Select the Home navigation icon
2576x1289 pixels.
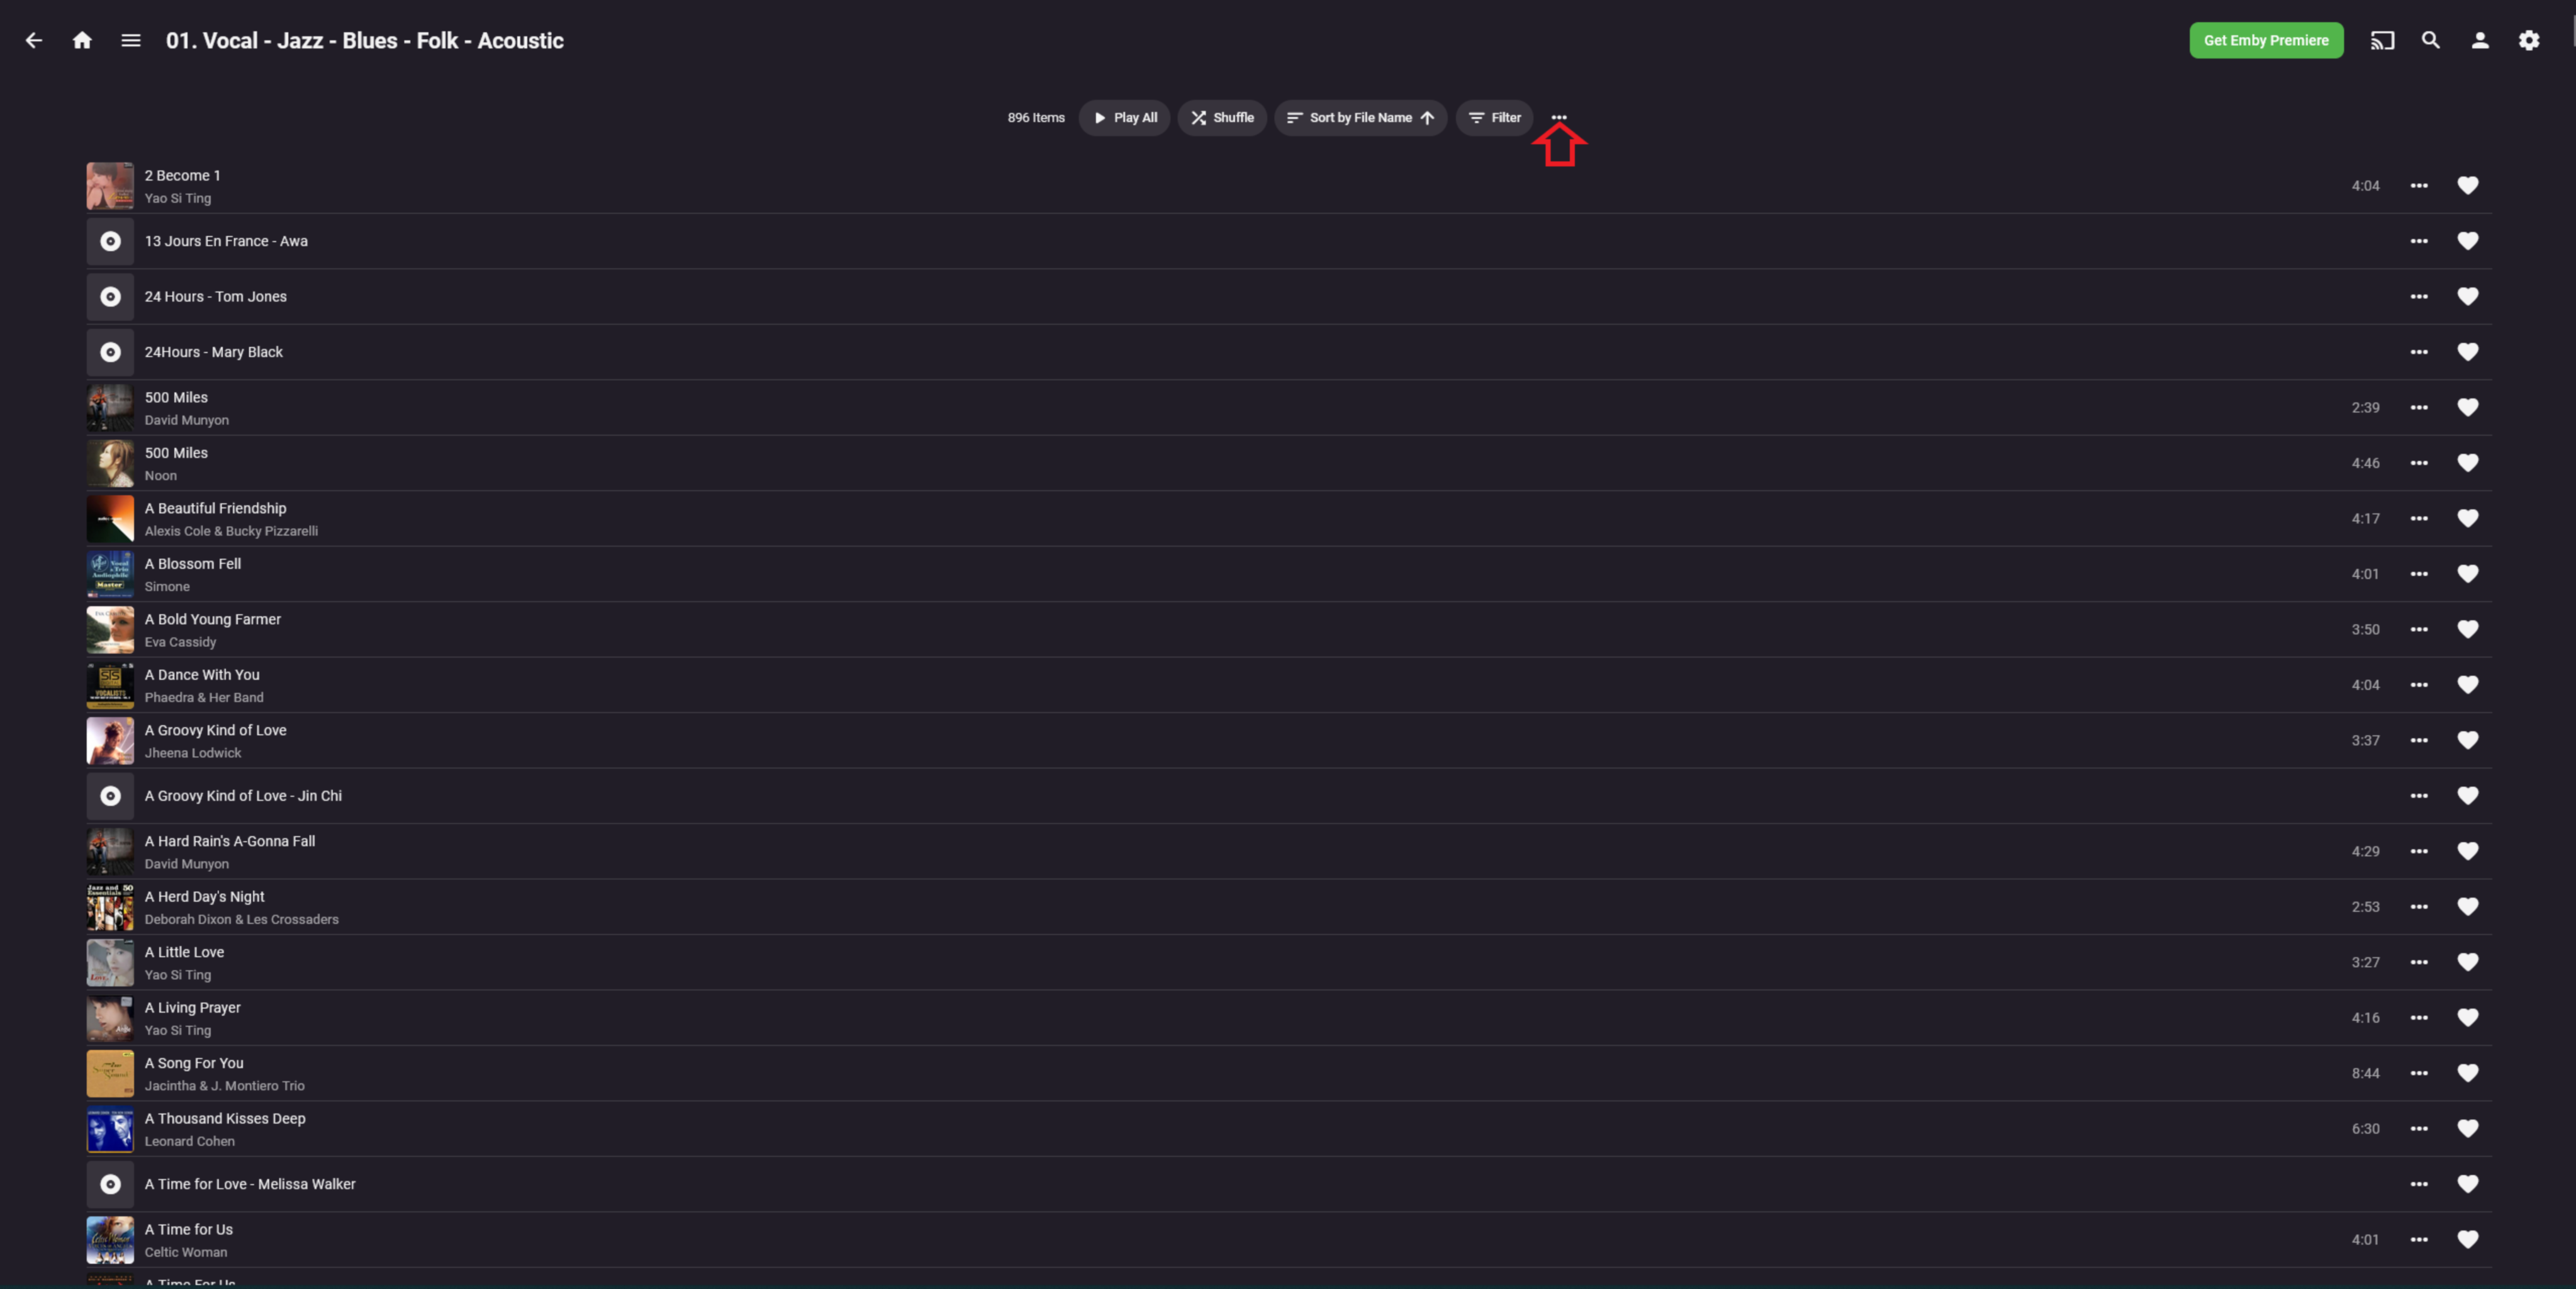(x=82, y=40)
